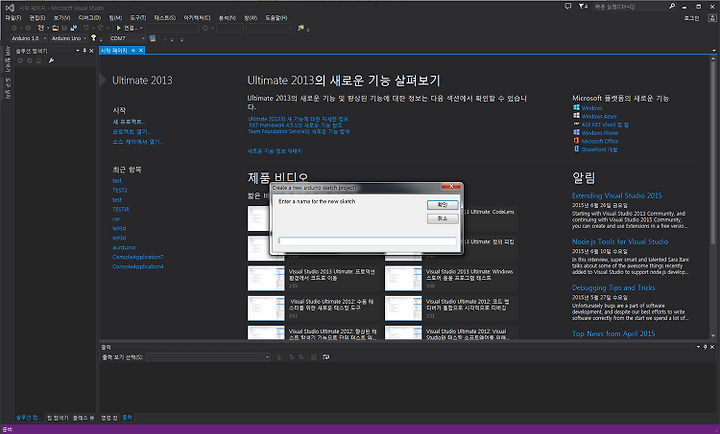This screenshot has height=434, width=720.
Task: Click the green Start debugging arrow
Action: [118, 28]
